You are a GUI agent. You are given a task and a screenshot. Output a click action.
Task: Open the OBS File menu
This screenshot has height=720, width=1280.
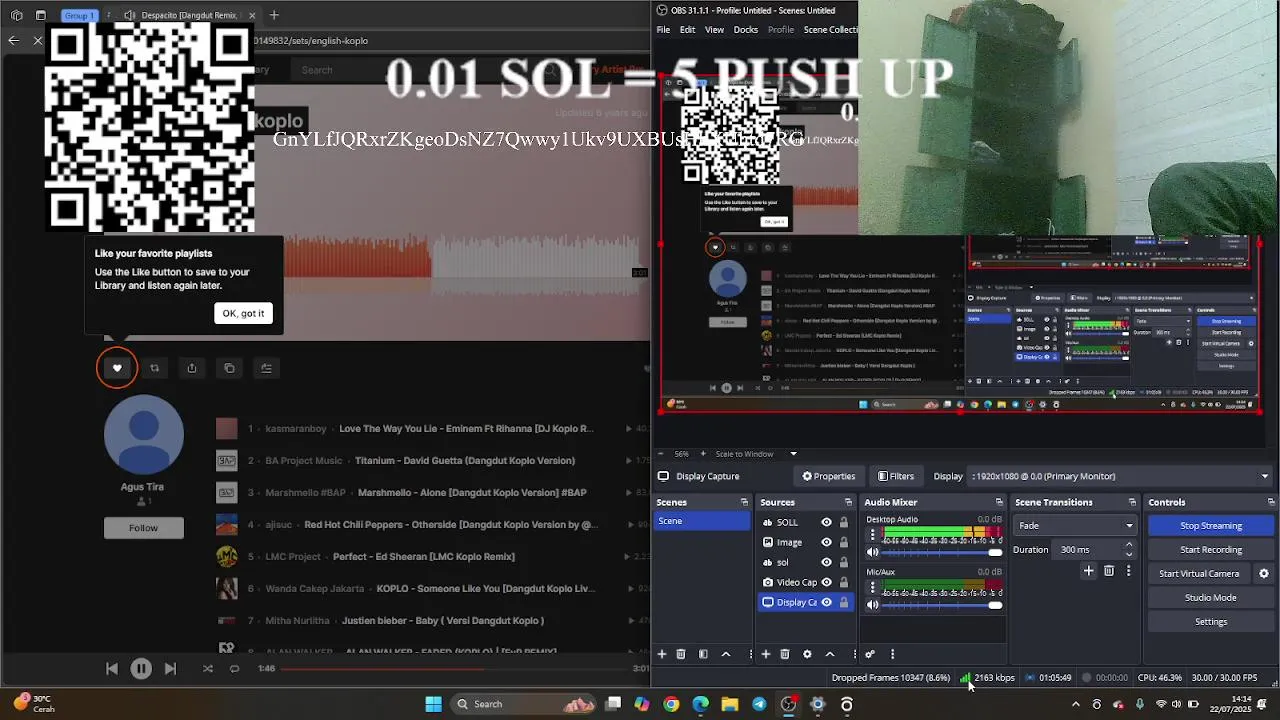pyautogui.click(x=663, y=30)
